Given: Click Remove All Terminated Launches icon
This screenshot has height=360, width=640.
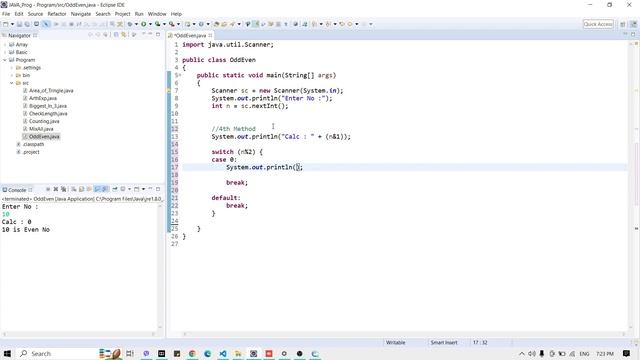Looking at the screenshot, I should coord(64,189).
